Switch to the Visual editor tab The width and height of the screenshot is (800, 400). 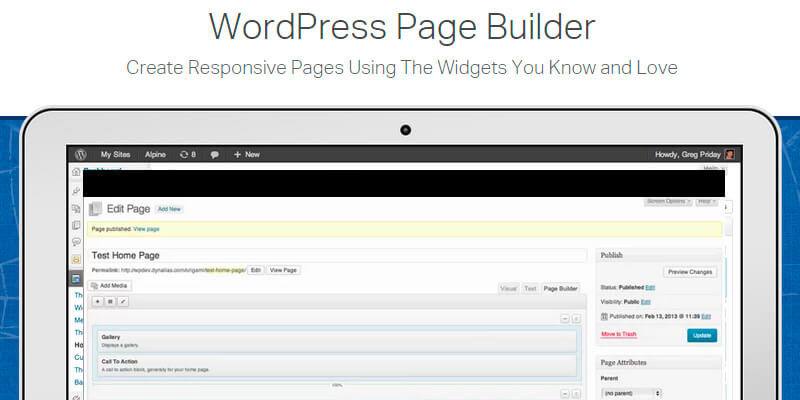coord(509,288)
